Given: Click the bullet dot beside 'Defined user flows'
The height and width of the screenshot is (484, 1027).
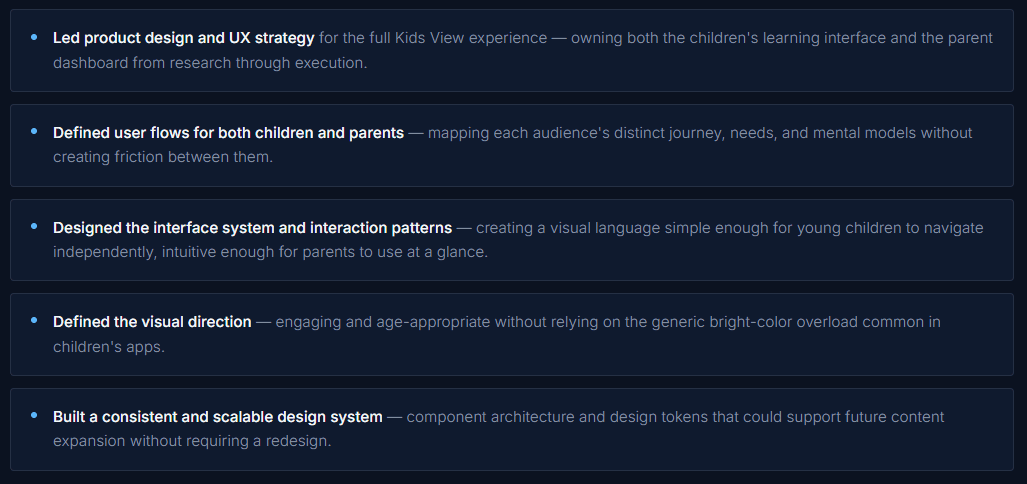Looking at the screenshot, I should (34, 132).
